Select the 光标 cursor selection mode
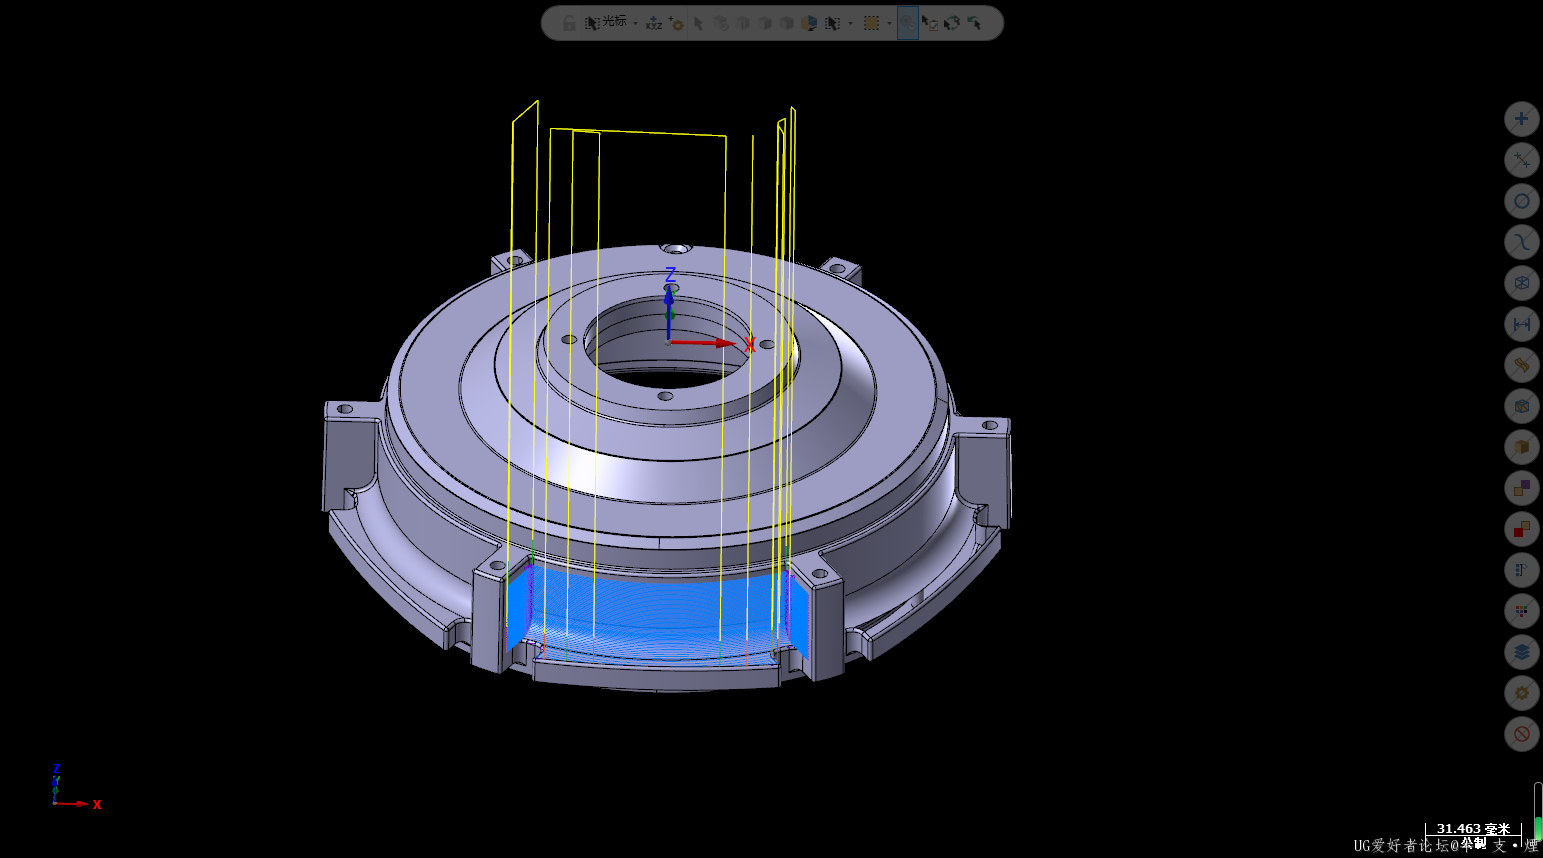1543x858 pixels. click(x=606, y=22)
